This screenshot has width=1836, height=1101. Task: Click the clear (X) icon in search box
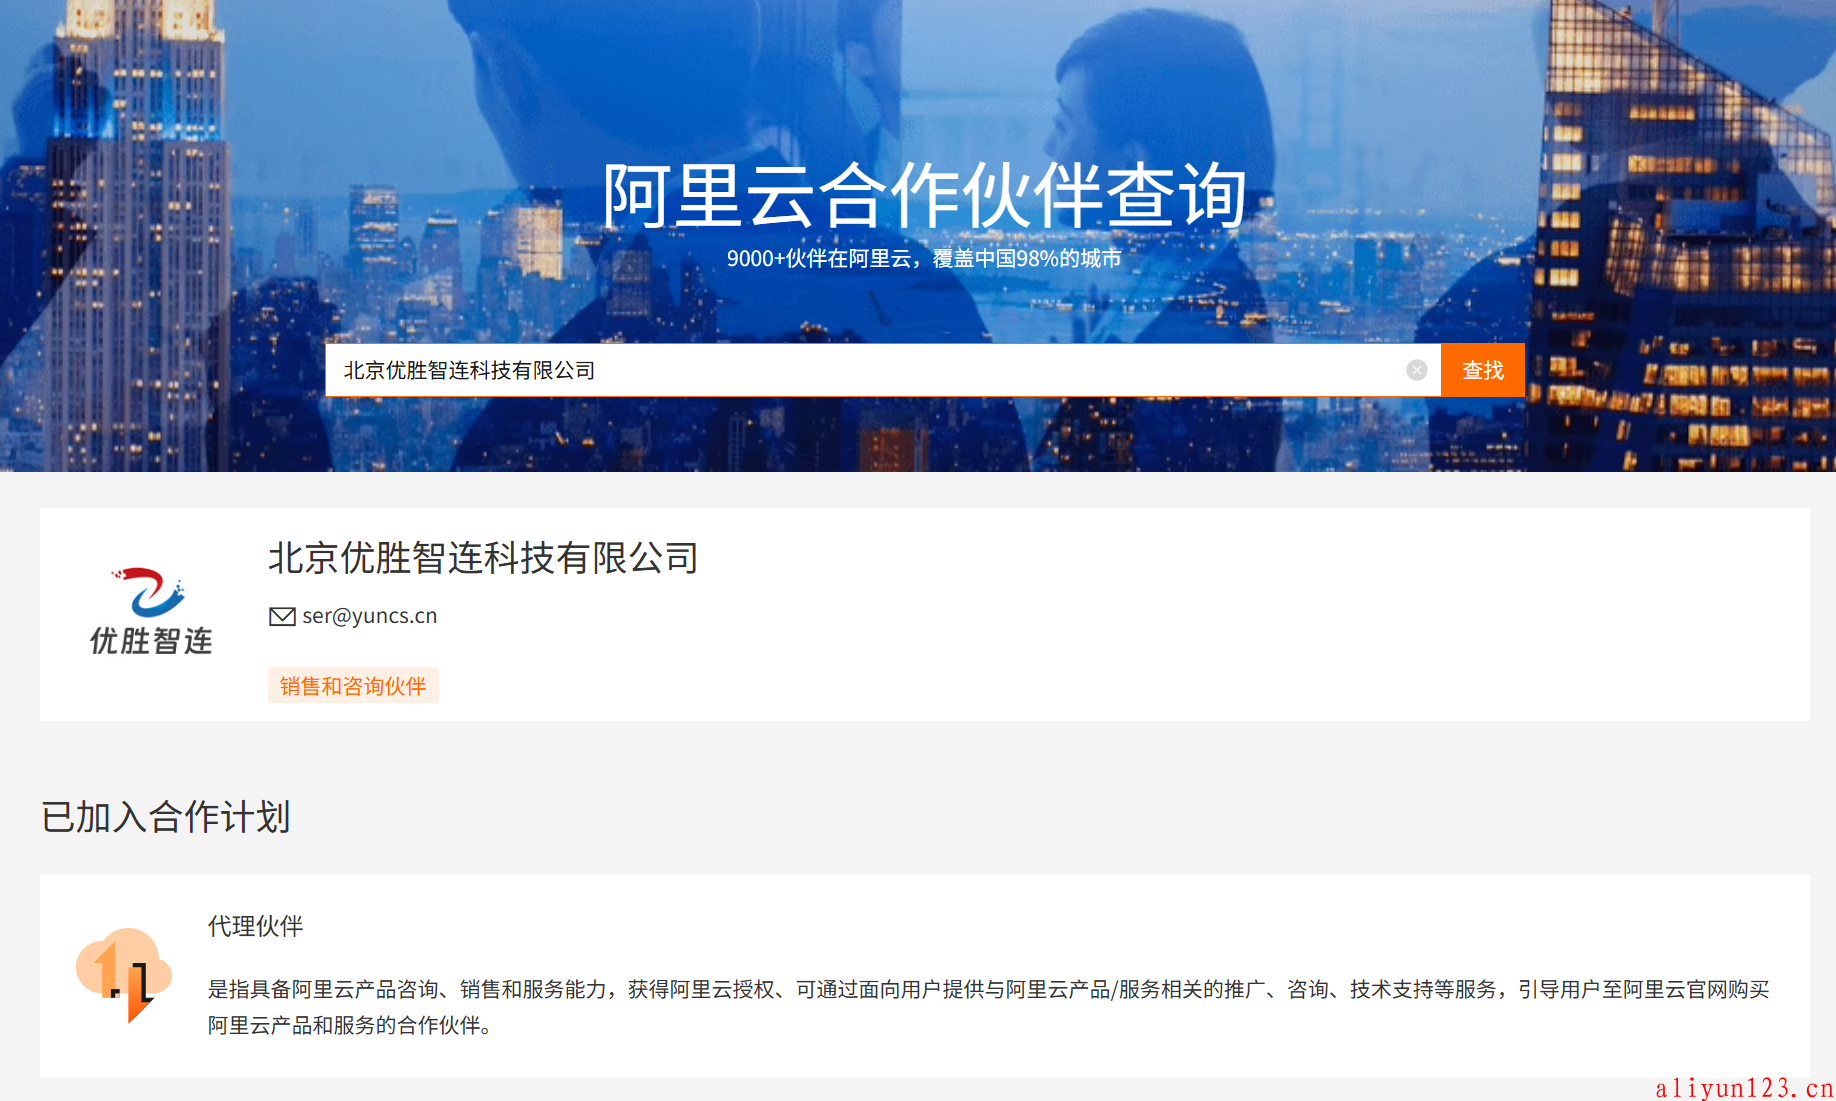click(1416, 370)
